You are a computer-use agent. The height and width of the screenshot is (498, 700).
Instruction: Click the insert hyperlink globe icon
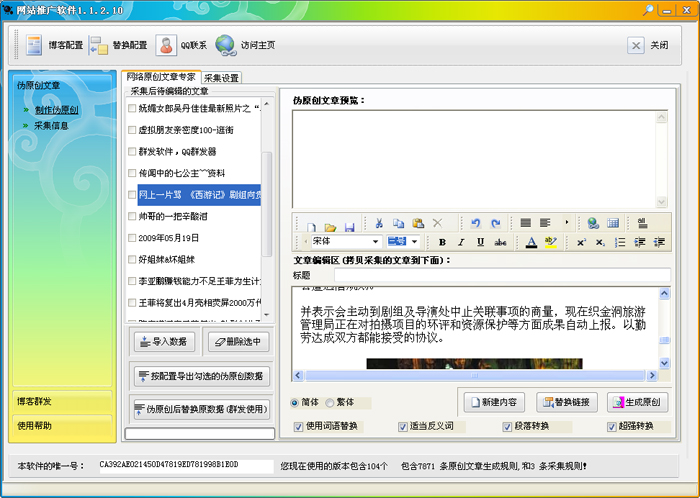593,223
